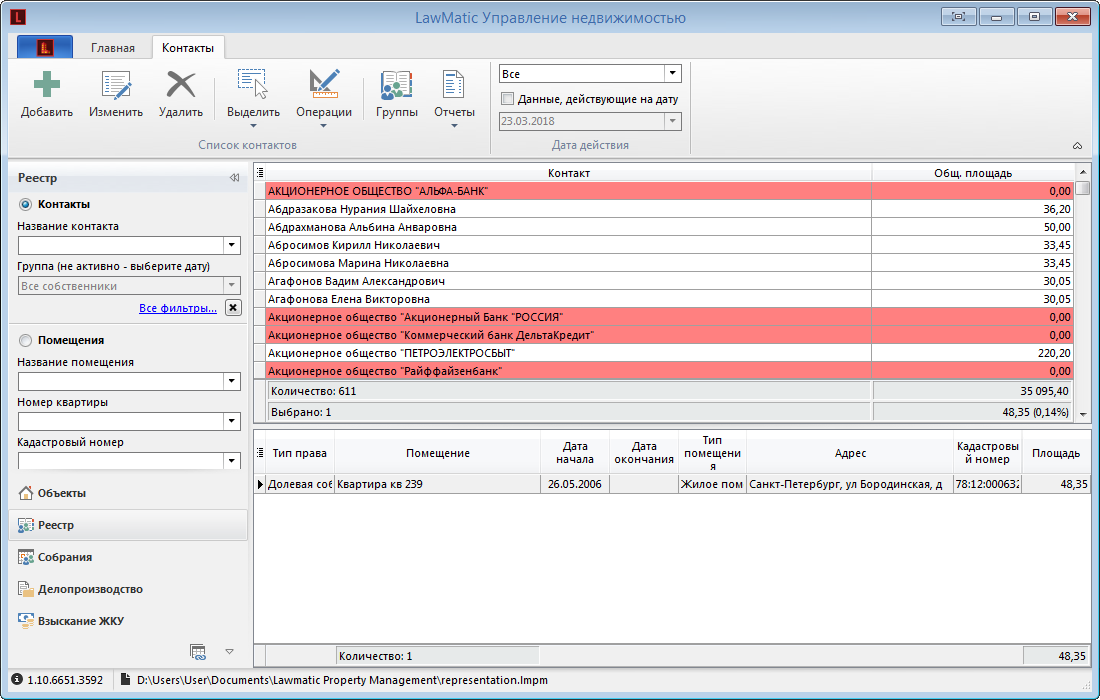Click the file icon in the status bar
Viewport: 1100px width, 700px height.
pos(126,680)
